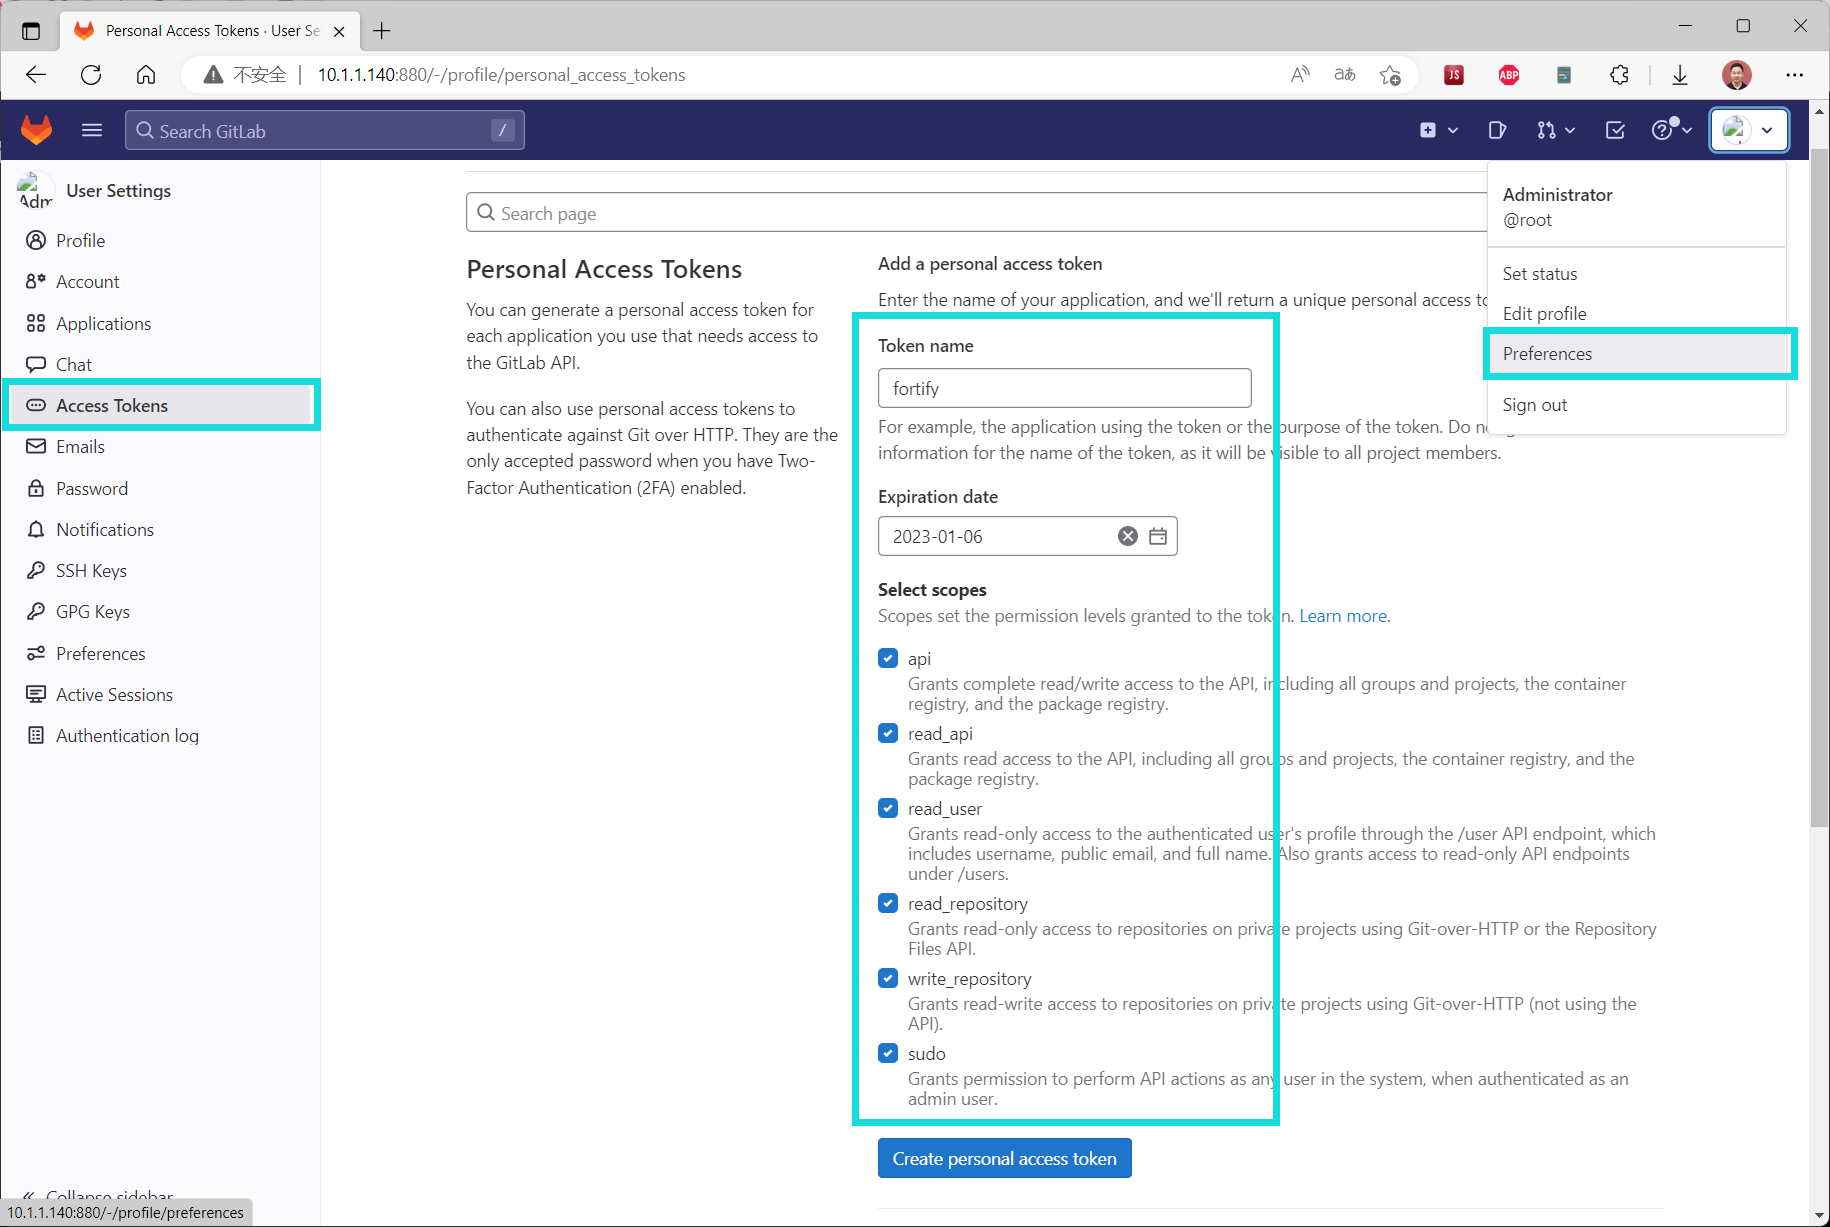1830x1227 pixels.
Task: Click the read aloud icon
Action: [1300, 75]
